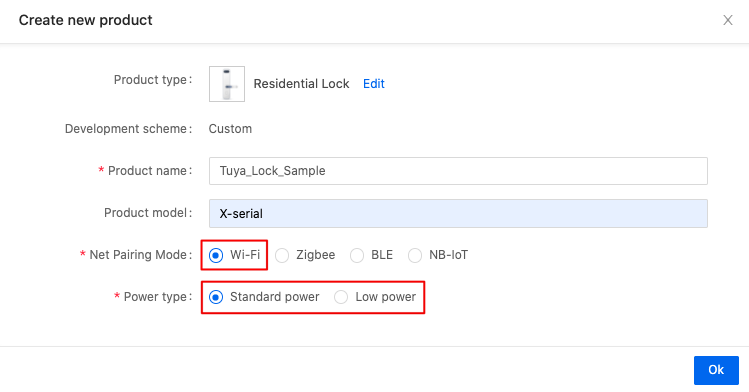Click the Custom development scheme value
The image size is (749, 392).
click(x=230, y=129)
